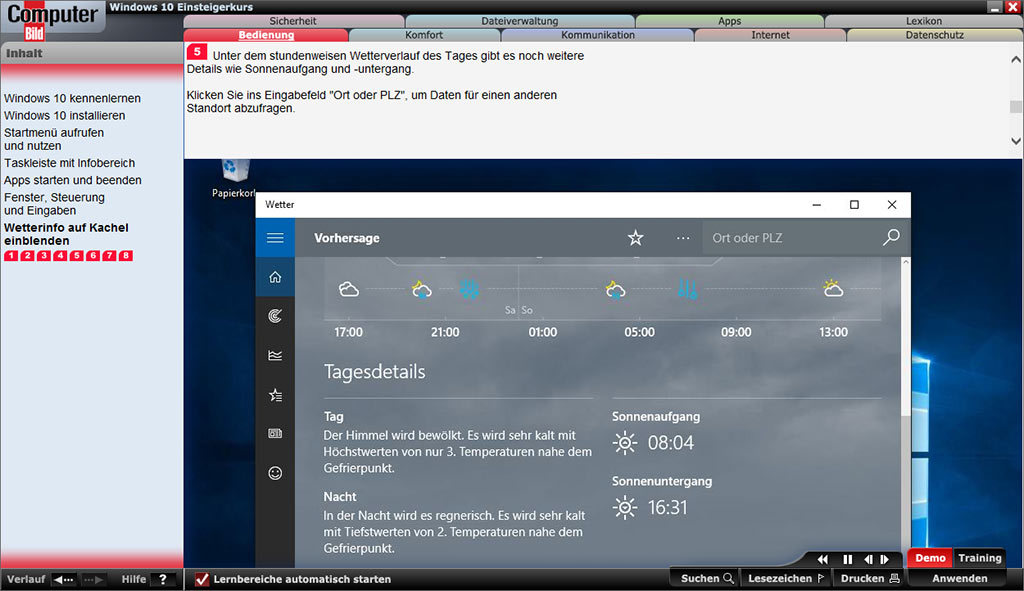Screen dimensions: 1024x591
Task: Open the Suchen search function
Action: (x=707, y=579)
